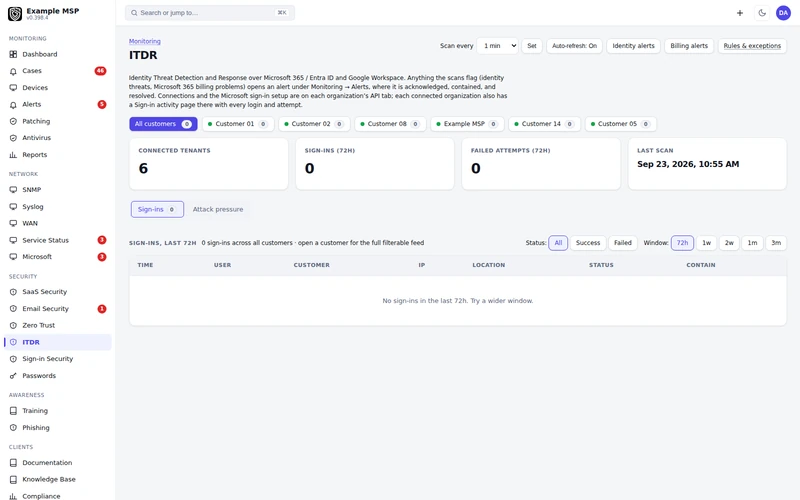
Task: Switch to the Sign-ins tab
Action: coord(157,209)
